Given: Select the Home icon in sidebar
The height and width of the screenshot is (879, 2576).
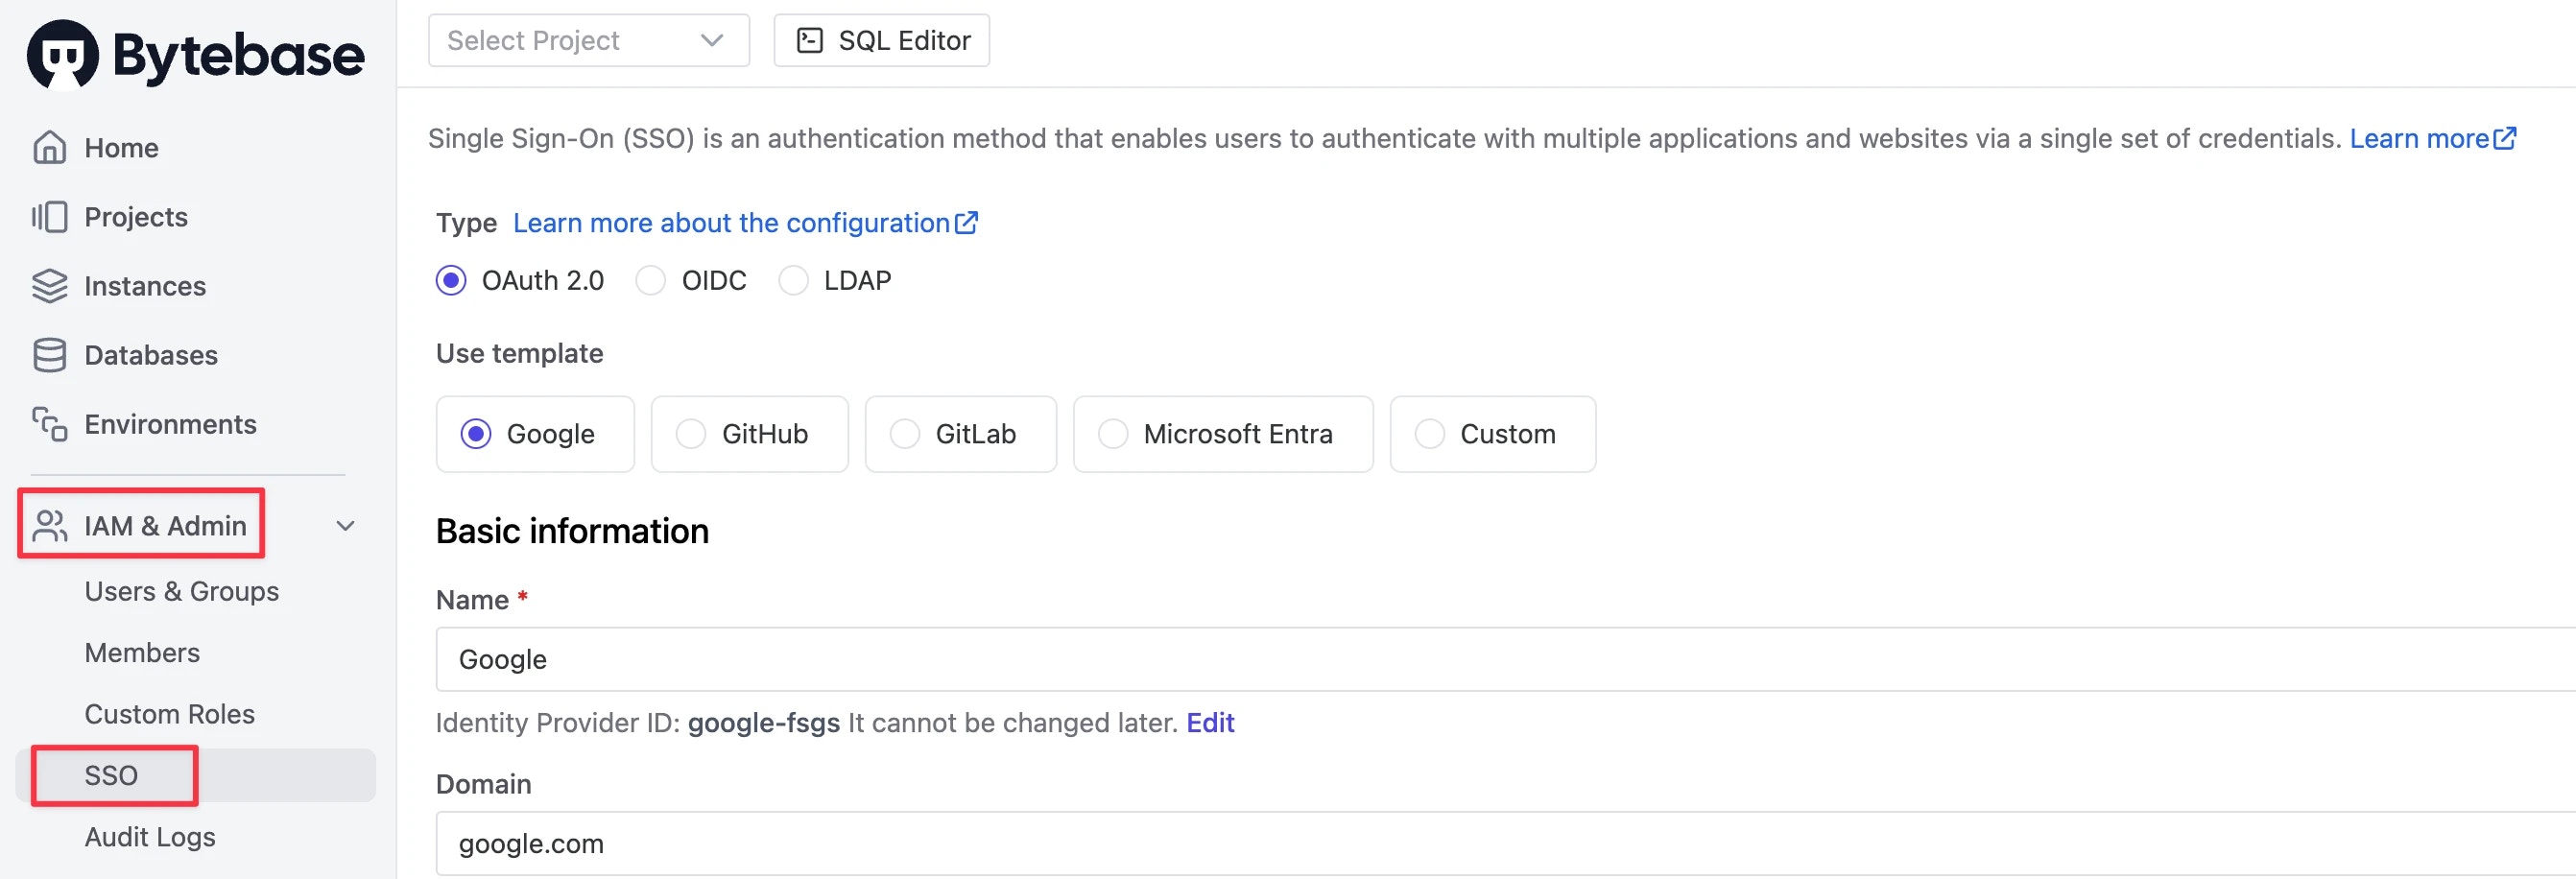Looking at the screenshot, I should coord(49,147).
